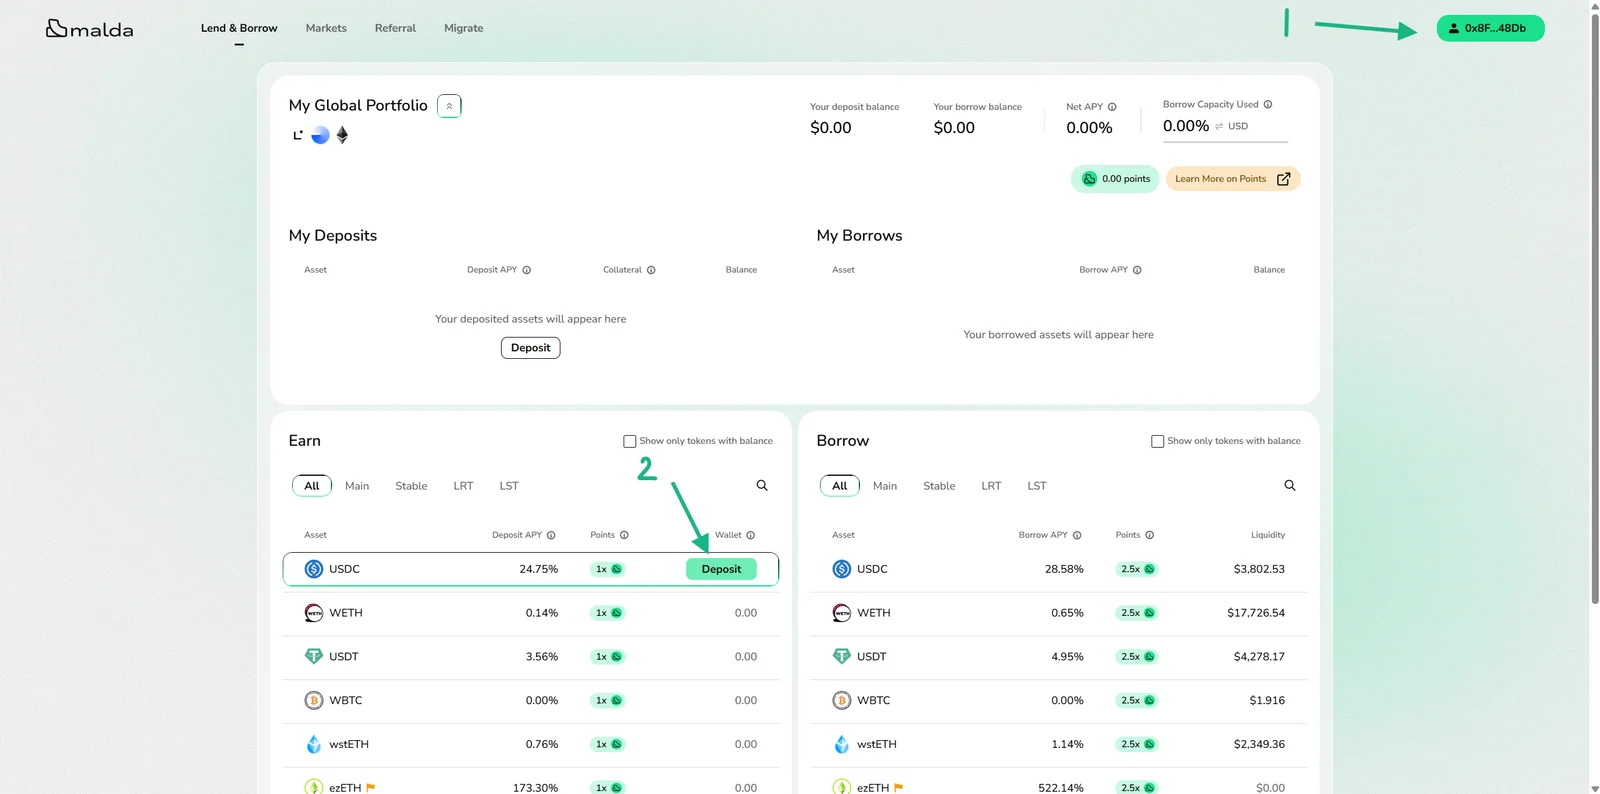Go to the Markets page
1600x794 pixels.
click(326, 28)
